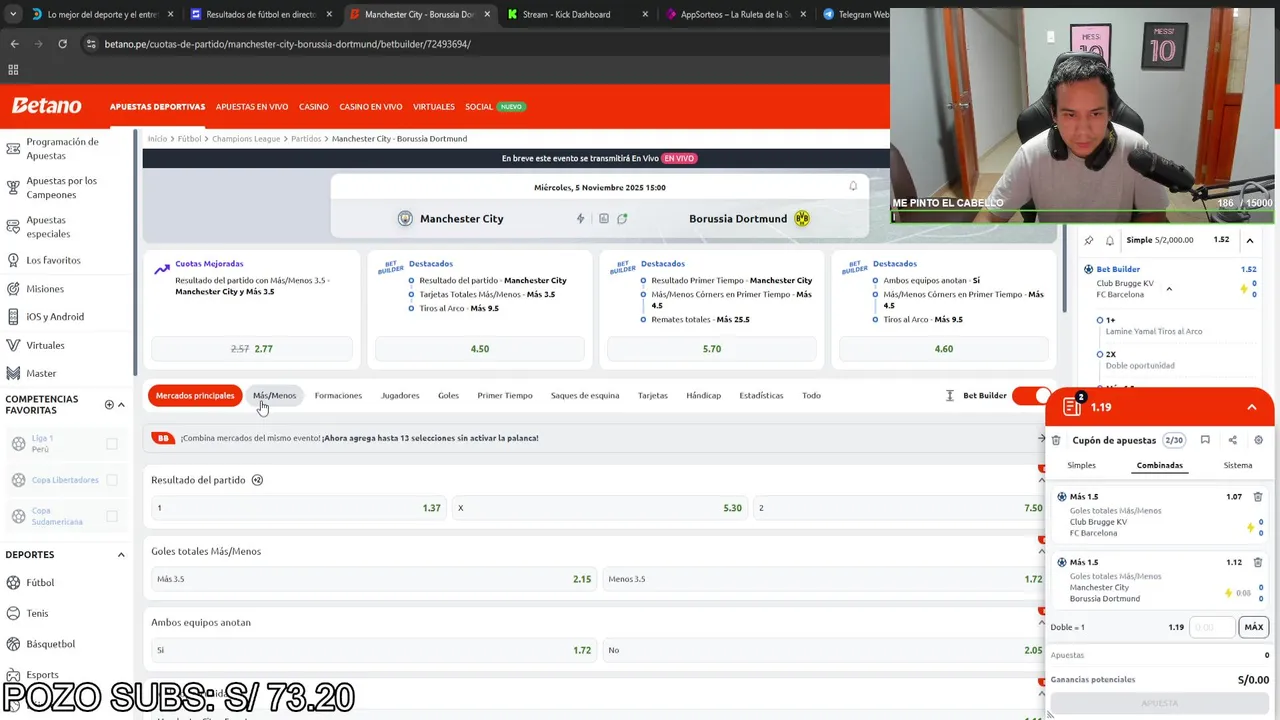1280x720 pixels.
Task: Clear all bets with coupon trash icon
Action: pos(1056,440)
